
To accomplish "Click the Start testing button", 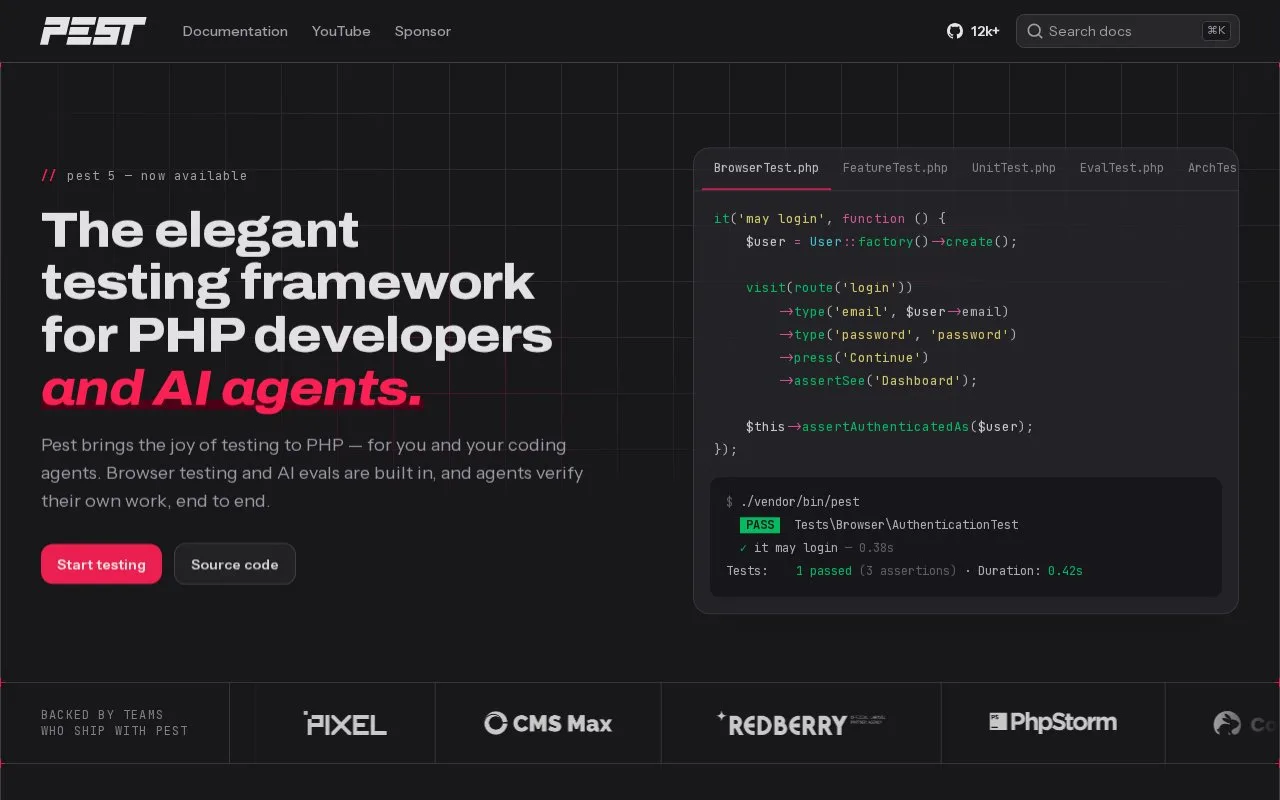I will 101,564.
